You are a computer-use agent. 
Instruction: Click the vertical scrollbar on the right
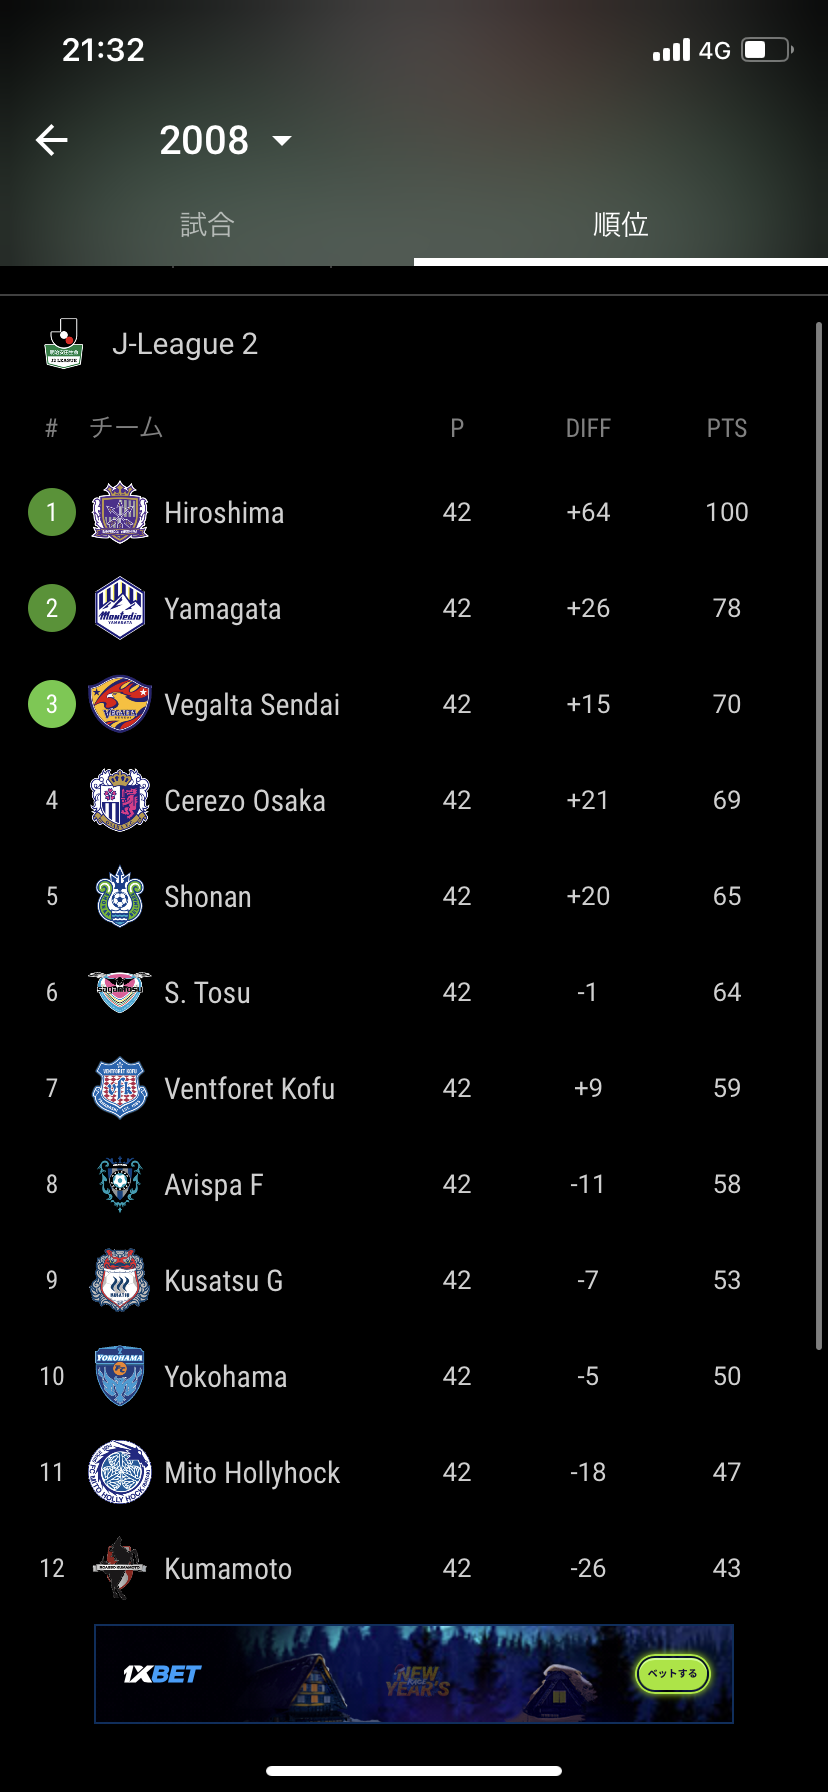[819, 836]
